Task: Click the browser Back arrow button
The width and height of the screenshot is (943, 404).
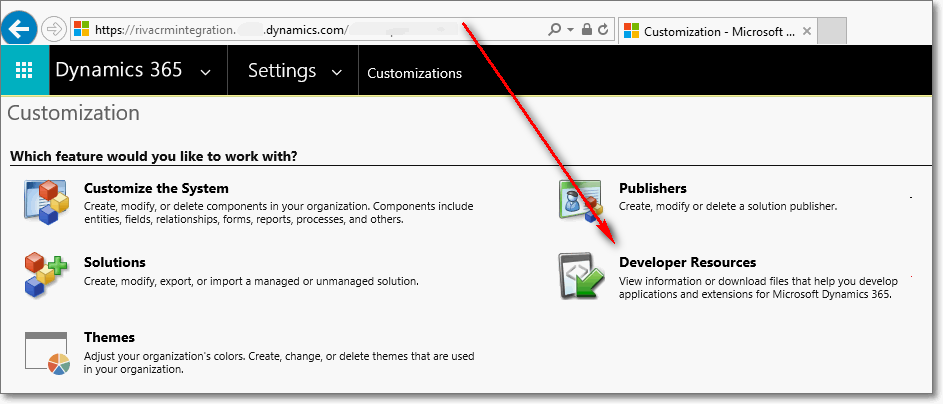Action: tap(20, 28)
